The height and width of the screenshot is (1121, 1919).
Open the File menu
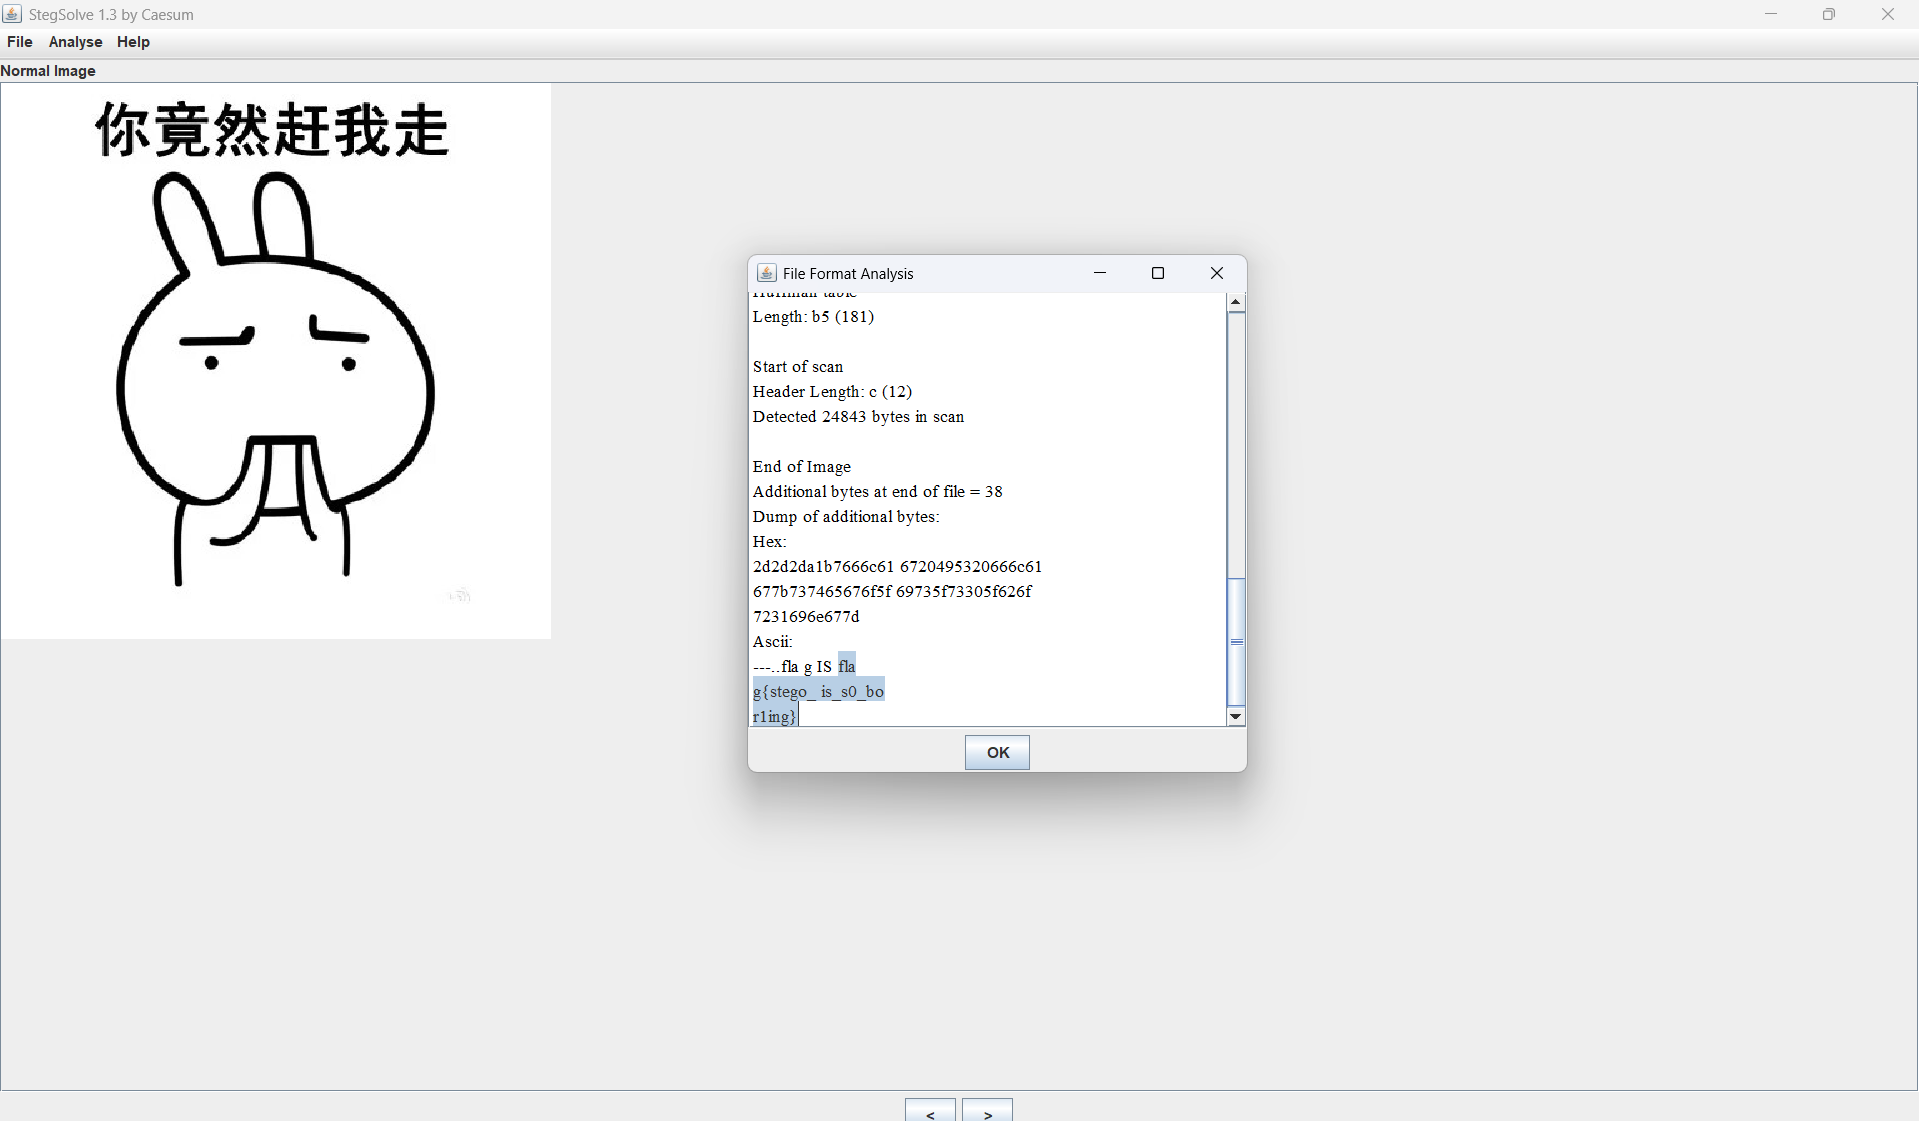20,42
